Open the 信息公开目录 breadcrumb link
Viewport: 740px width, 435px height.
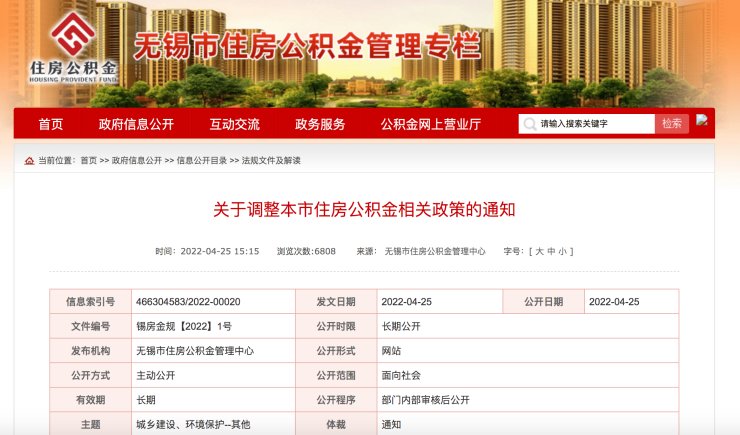point(202,160)
